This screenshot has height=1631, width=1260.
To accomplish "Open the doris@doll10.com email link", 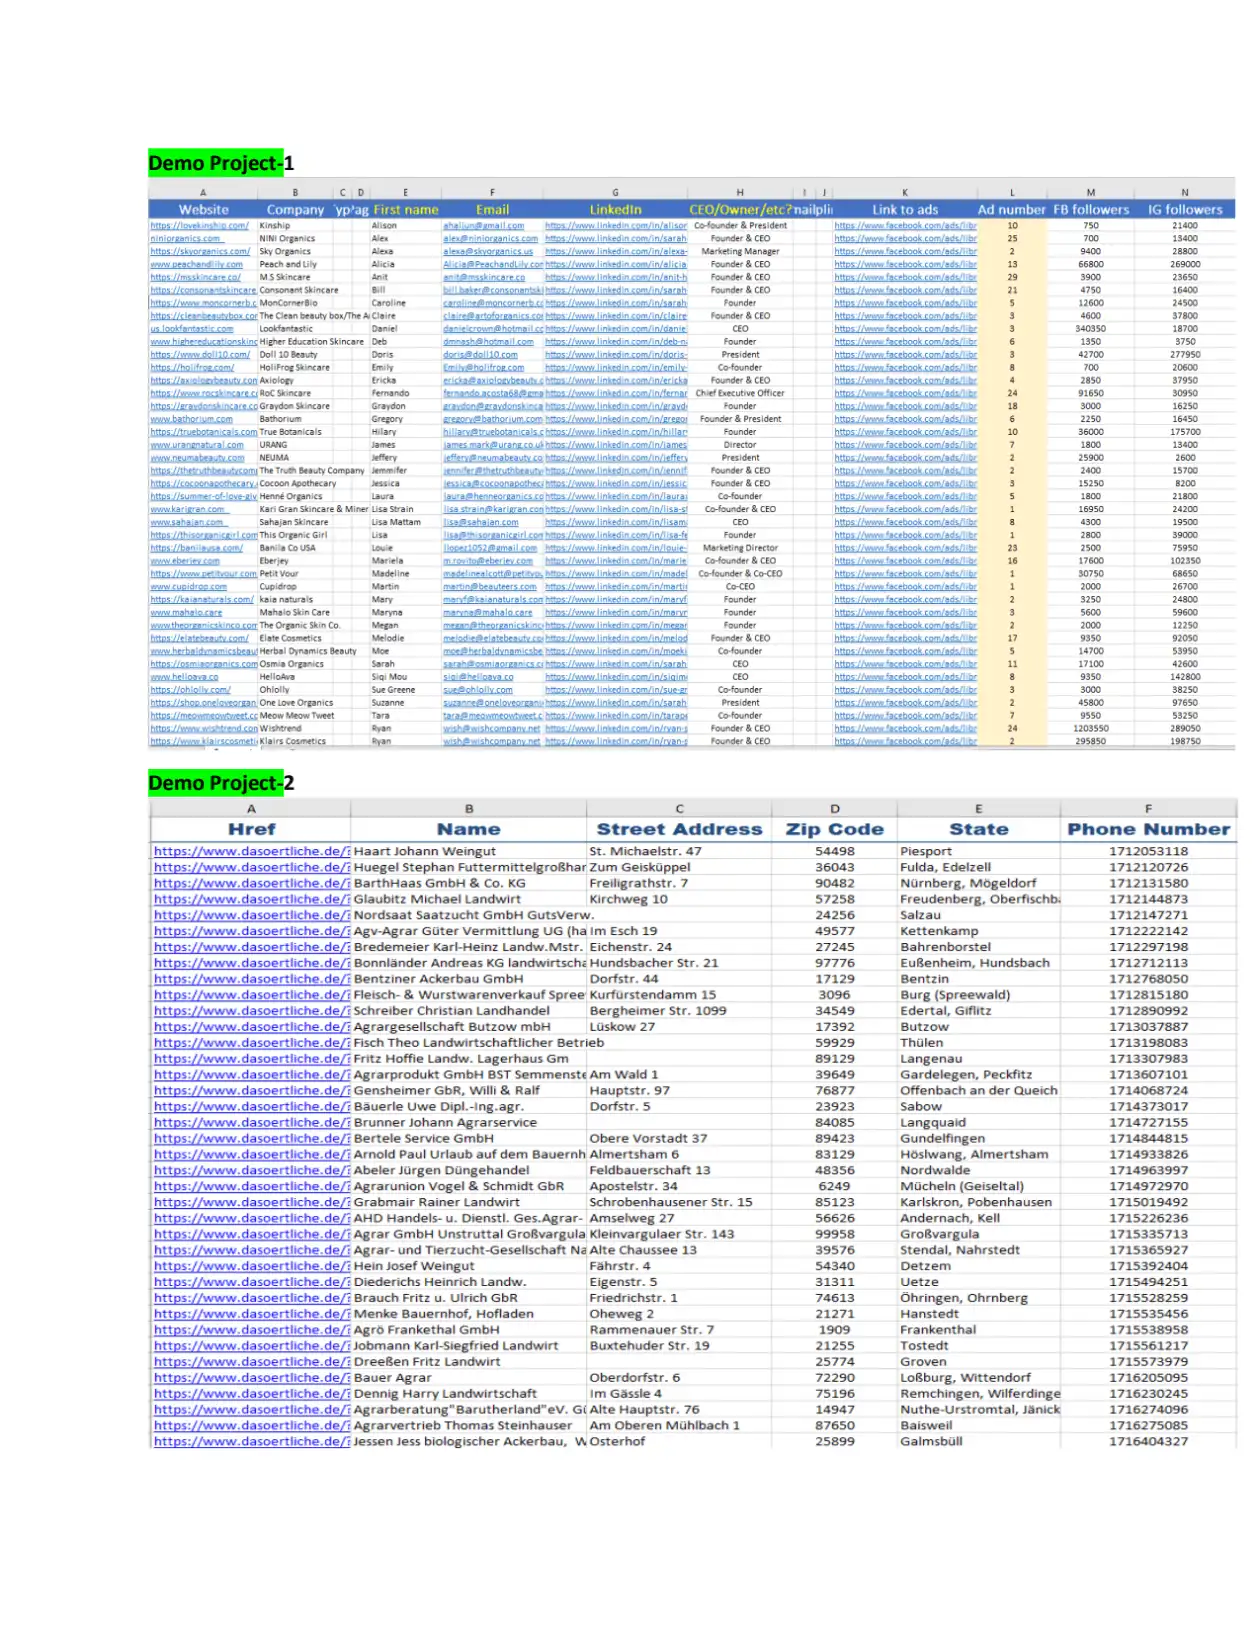I will (480, 355).
